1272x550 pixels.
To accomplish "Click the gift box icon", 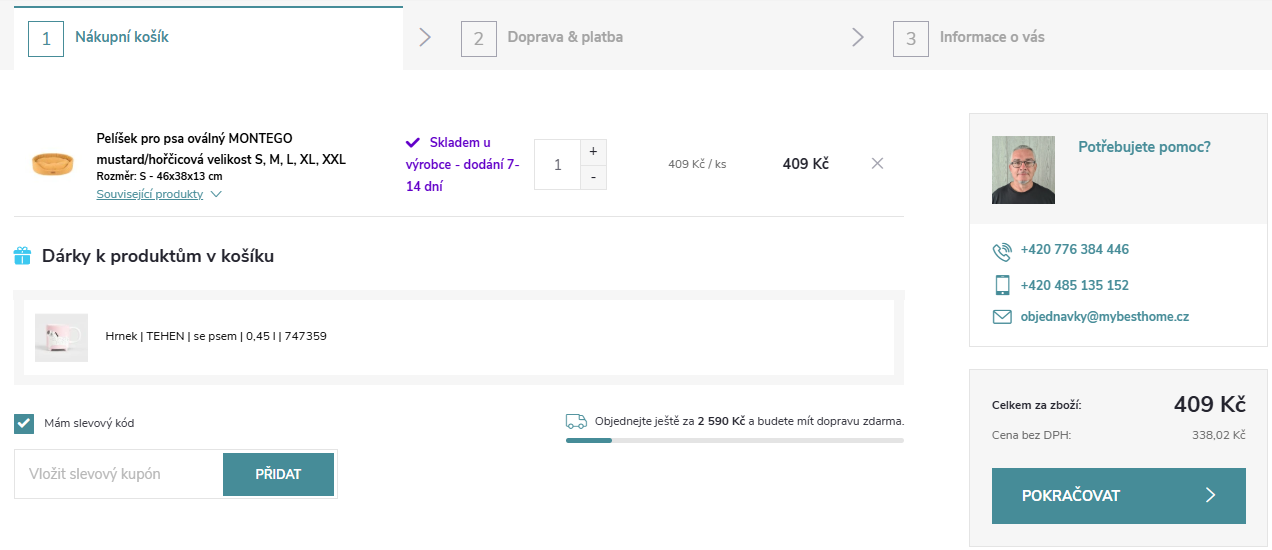I will tap(23, 256).
